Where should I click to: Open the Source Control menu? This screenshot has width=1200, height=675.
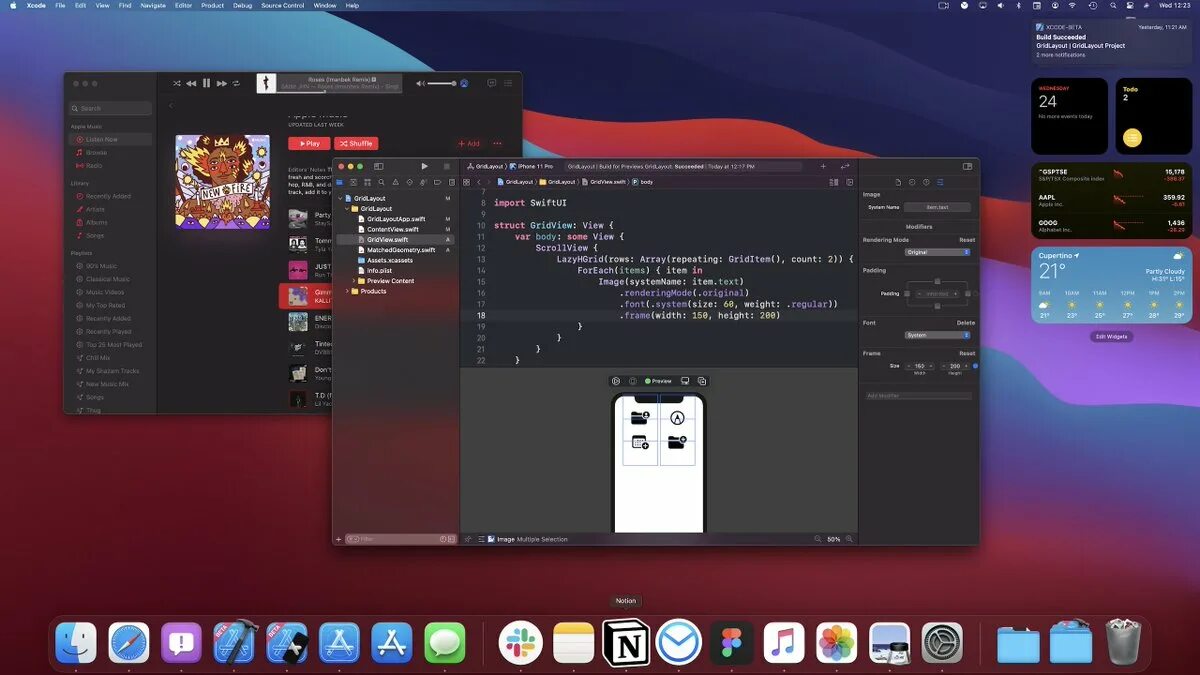(283, 5)
